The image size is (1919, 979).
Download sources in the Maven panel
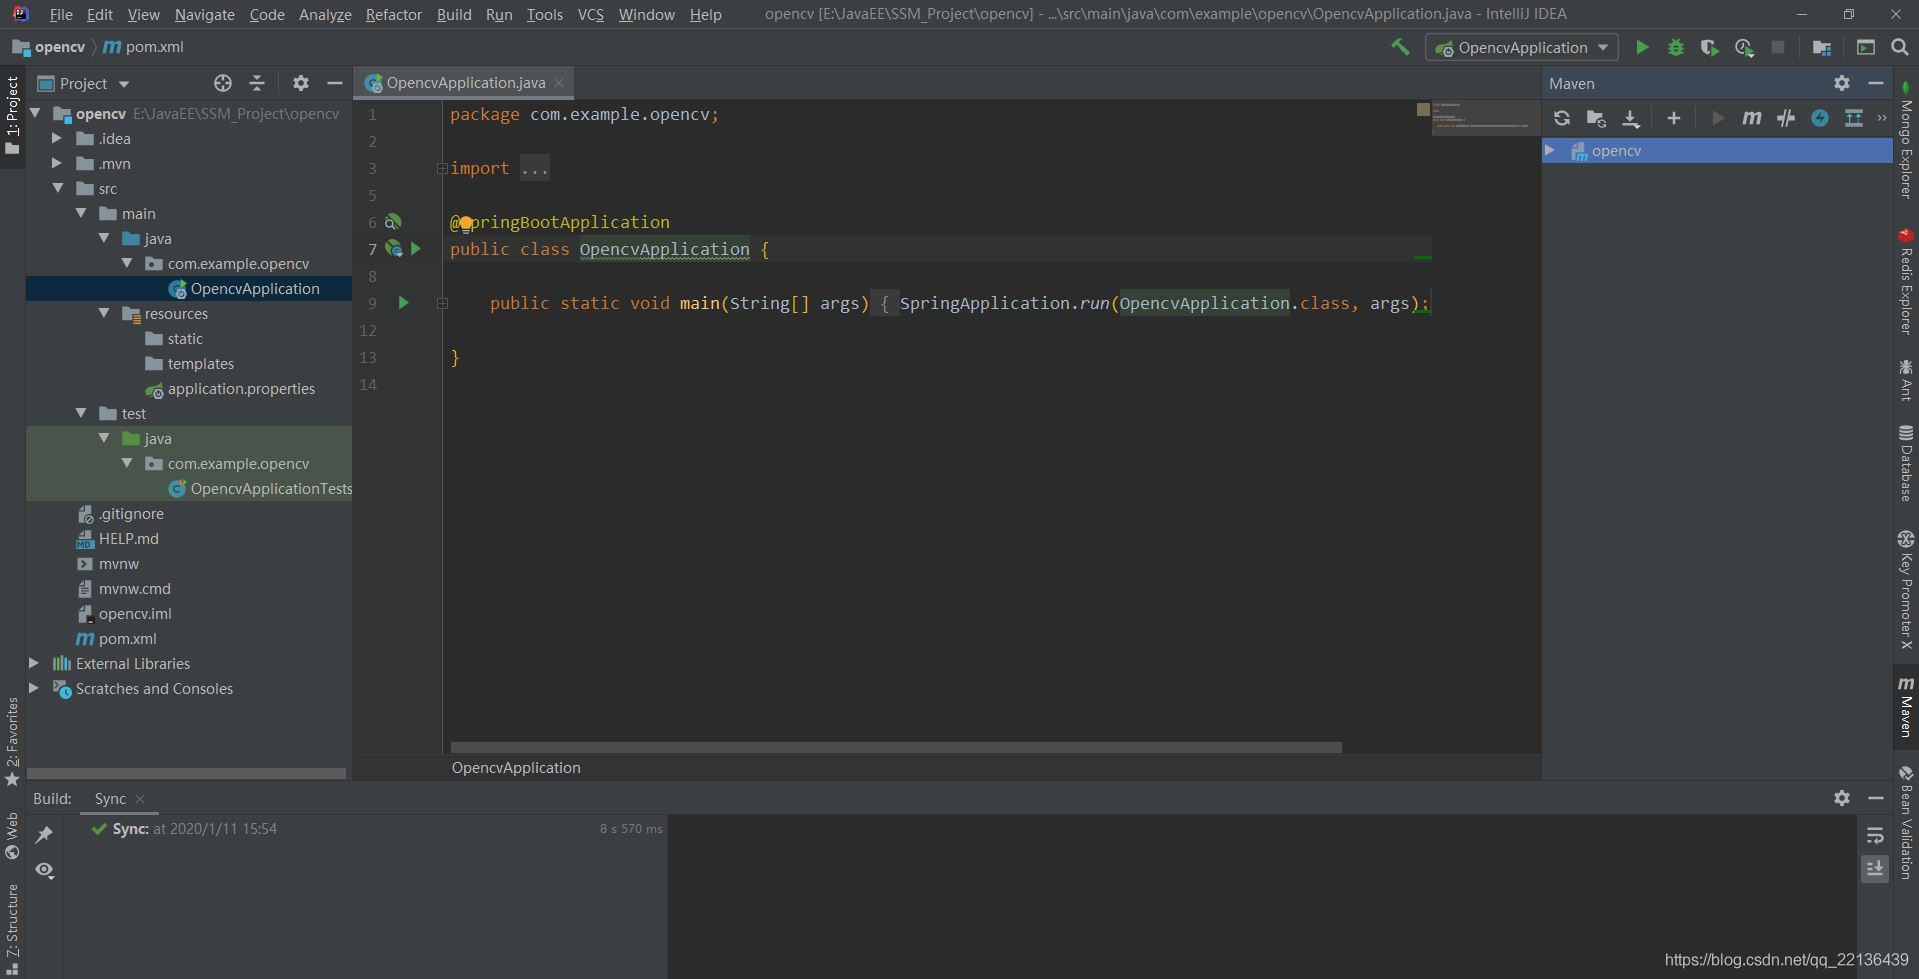click(x=1631, y=118)
